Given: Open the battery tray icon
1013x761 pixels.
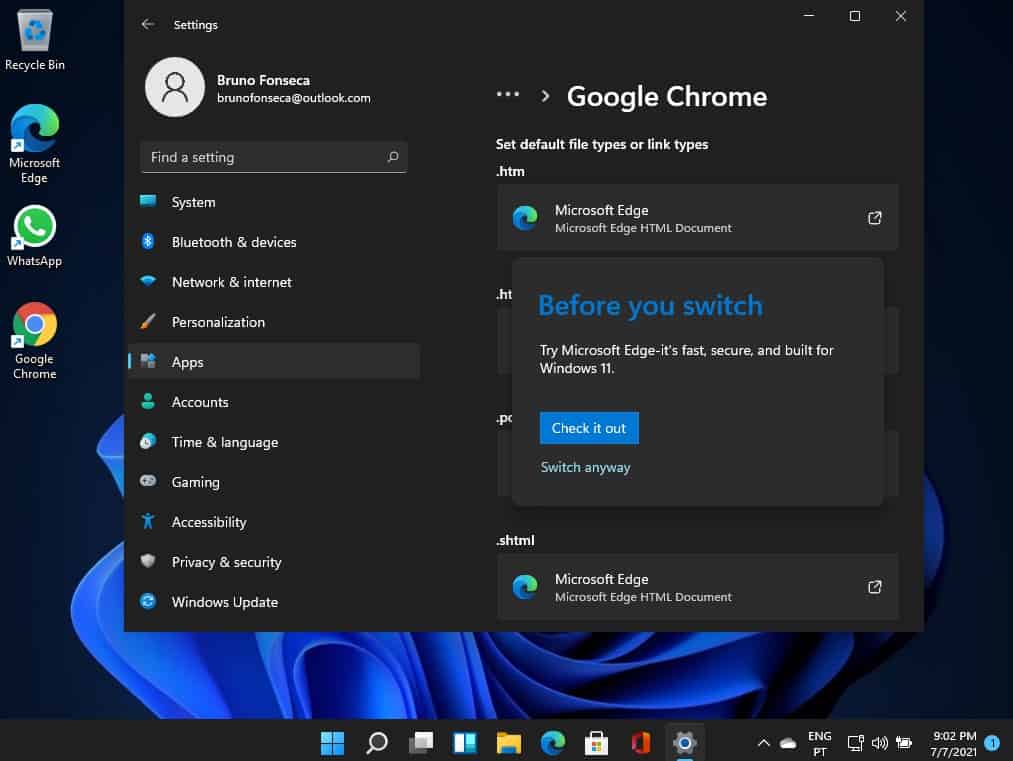Looking at the screenshot, I should coord(904,744).
